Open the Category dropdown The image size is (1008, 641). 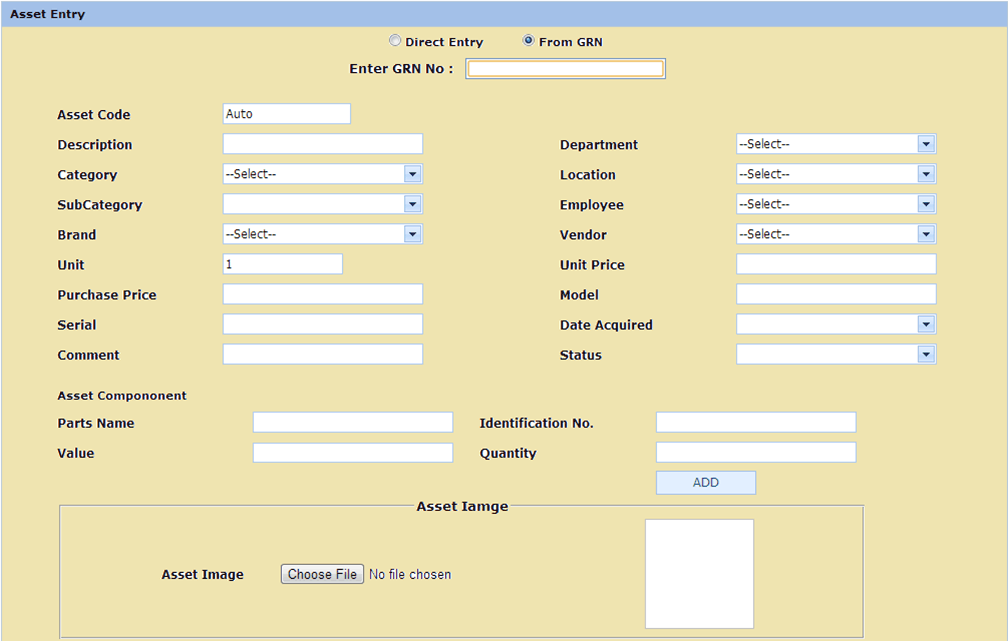click(322, 174)
